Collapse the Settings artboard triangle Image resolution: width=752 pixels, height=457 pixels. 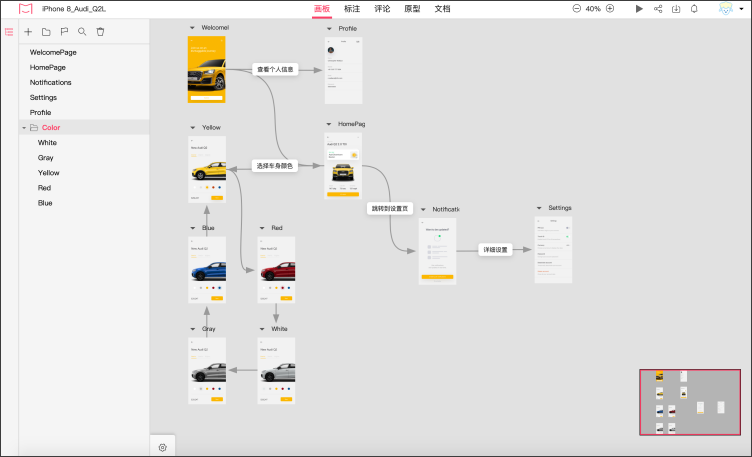(539, 208)
